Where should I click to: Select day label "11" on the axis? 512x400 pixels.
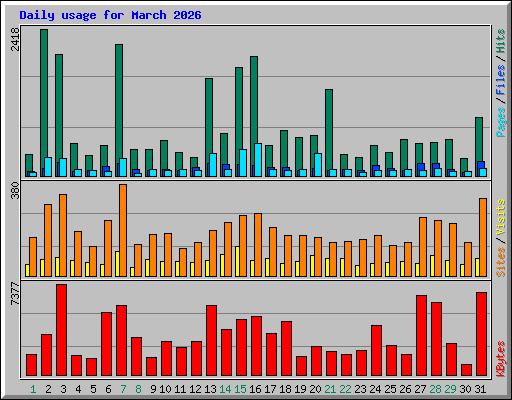coord(180,389)
